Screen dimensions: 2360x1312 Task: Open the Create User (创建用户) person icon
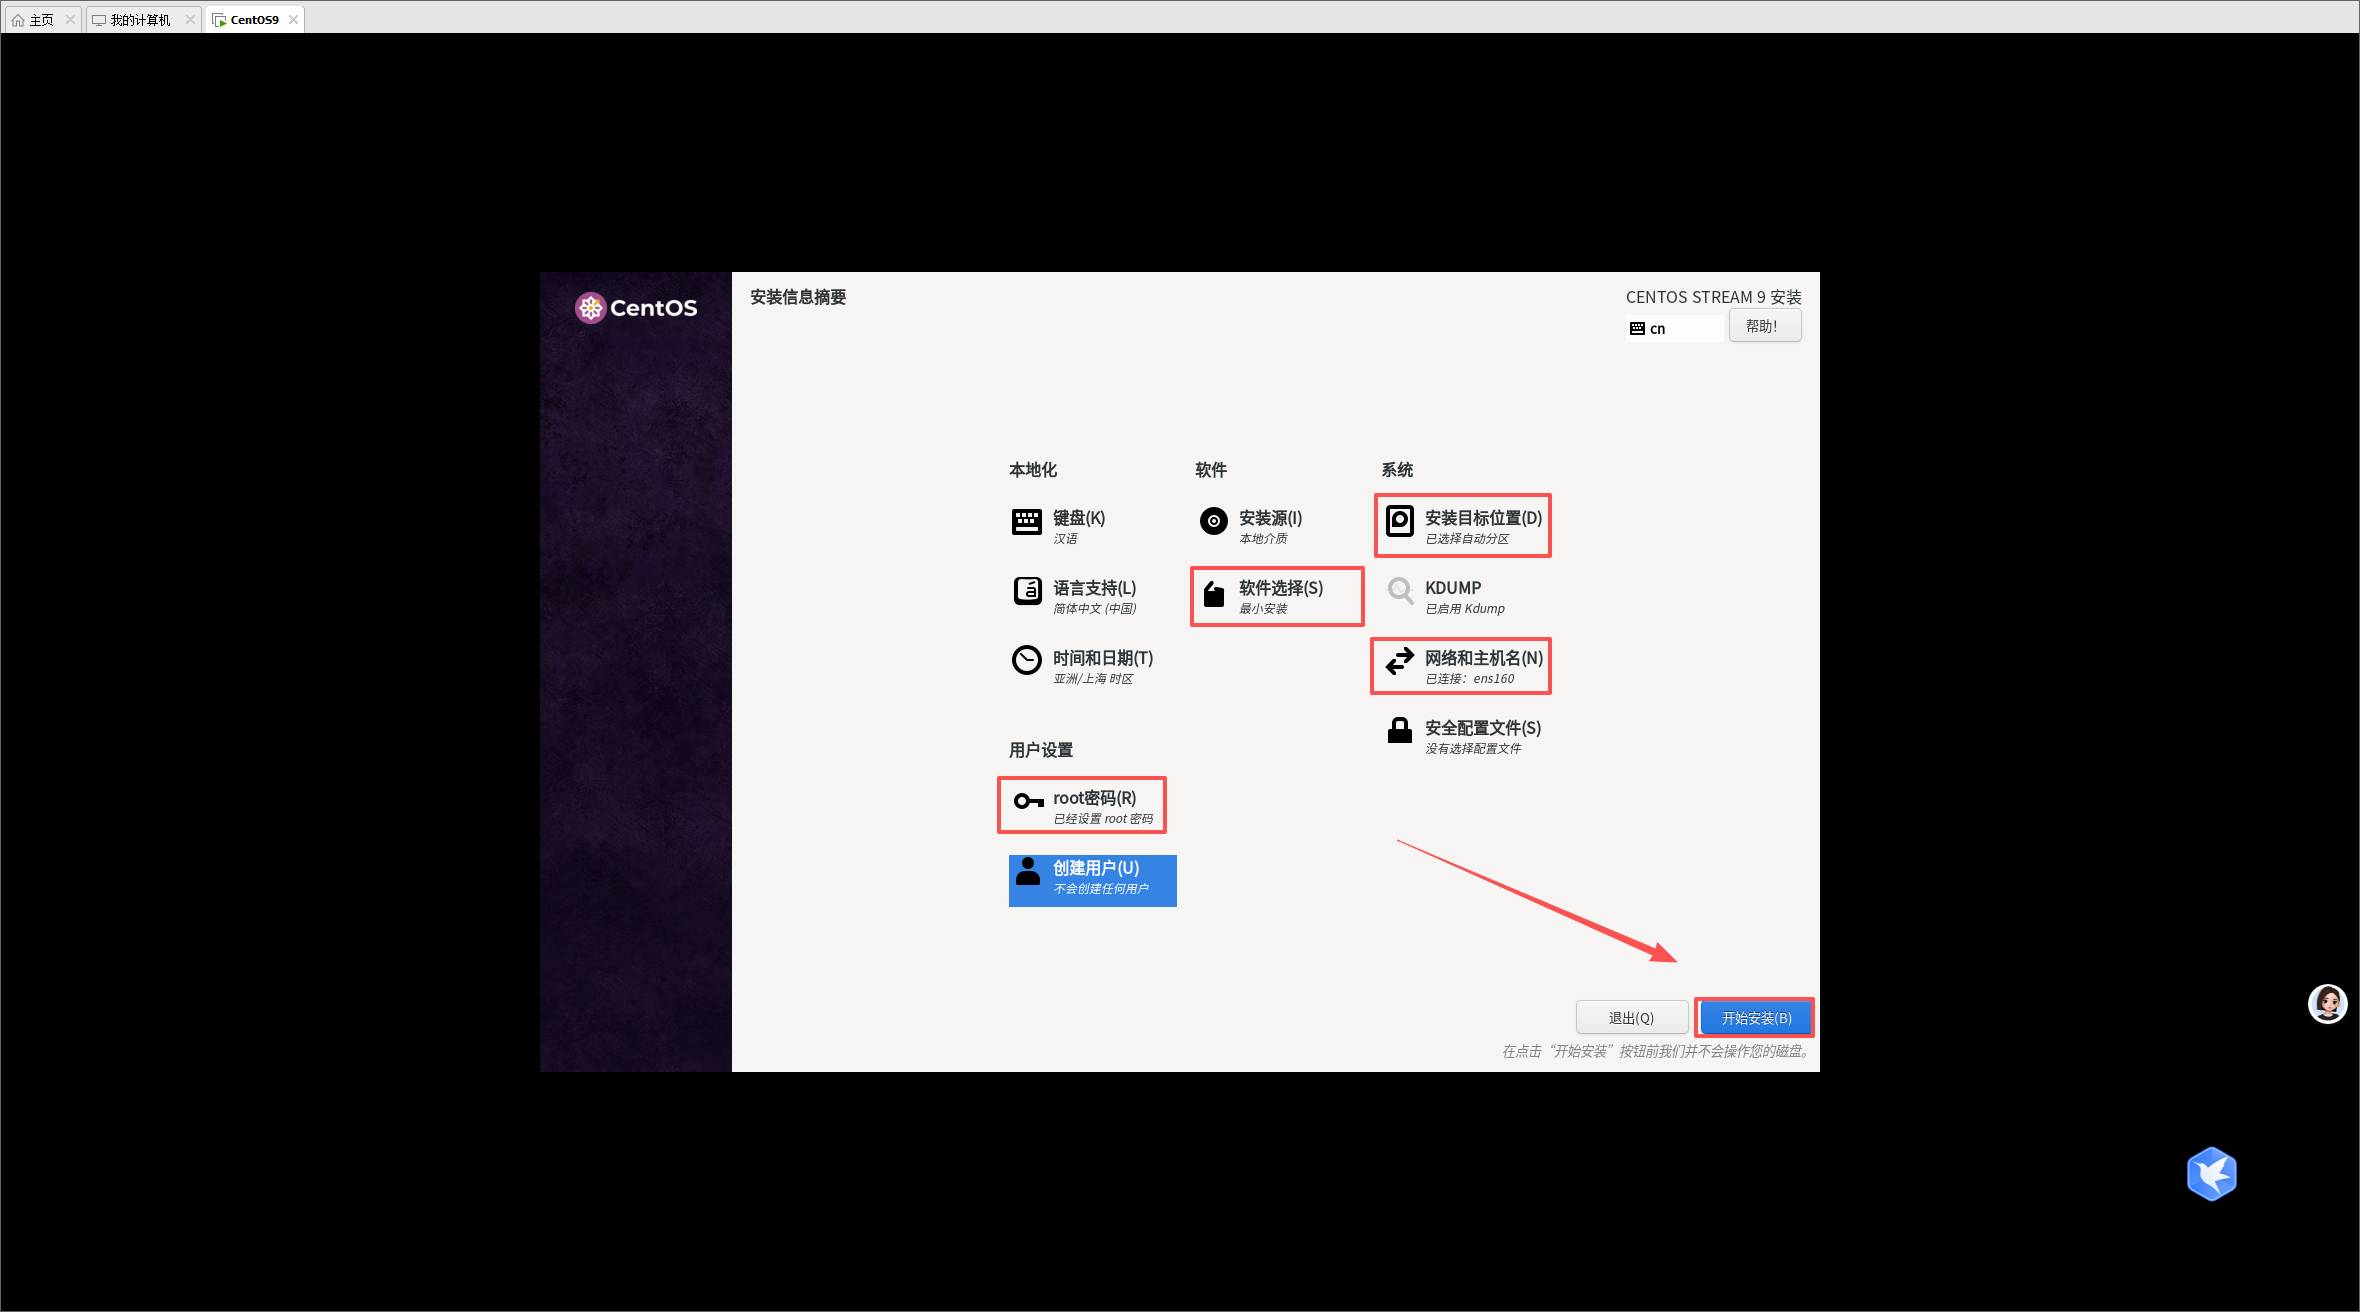coord(1028,871)
